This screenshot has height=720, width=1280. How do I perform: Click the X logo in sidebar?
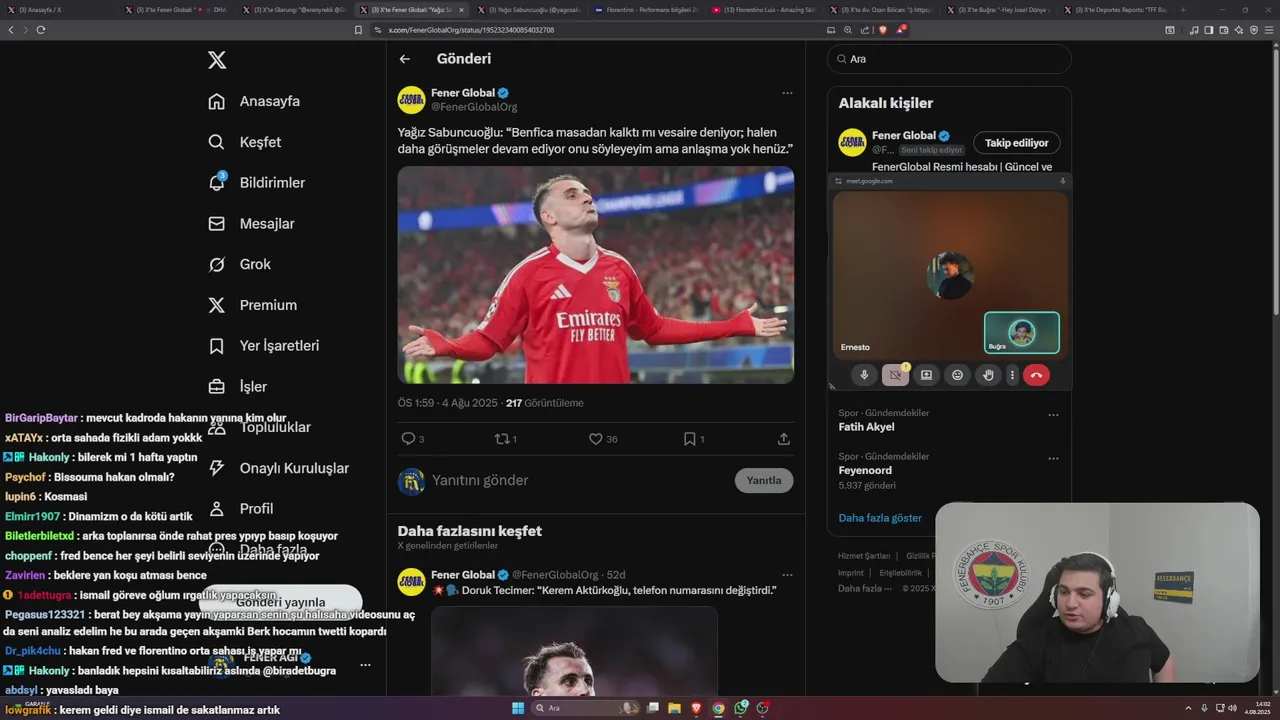217,60
